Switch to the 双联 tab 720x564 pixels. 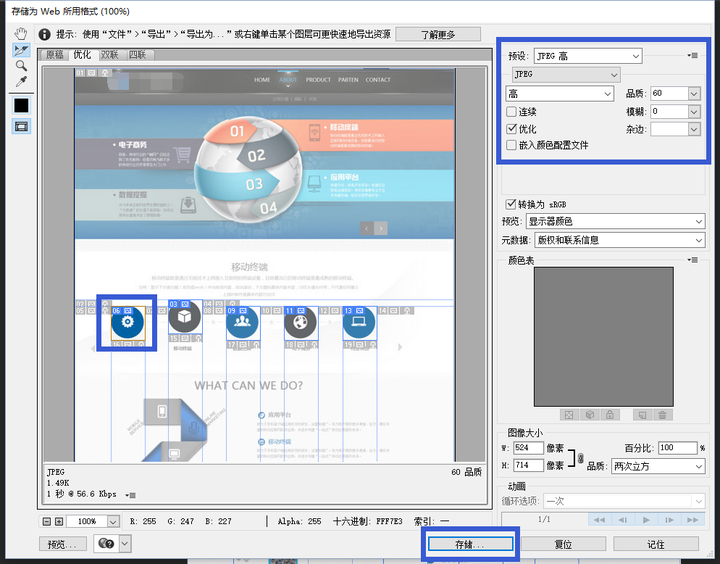coord(110,55)
